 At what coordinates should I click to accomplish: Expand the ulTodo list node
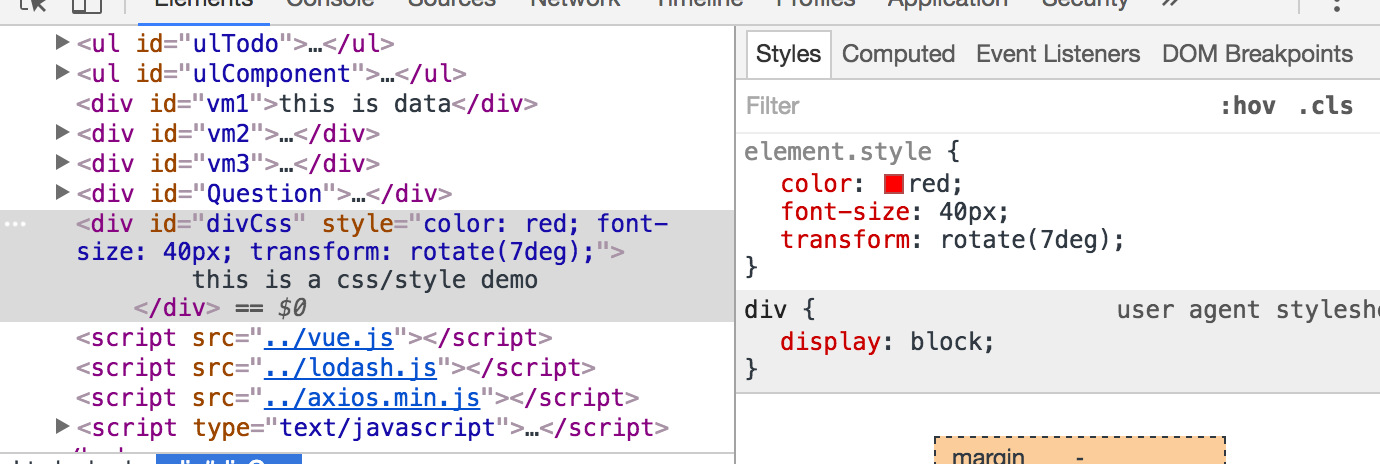point(62,42)
